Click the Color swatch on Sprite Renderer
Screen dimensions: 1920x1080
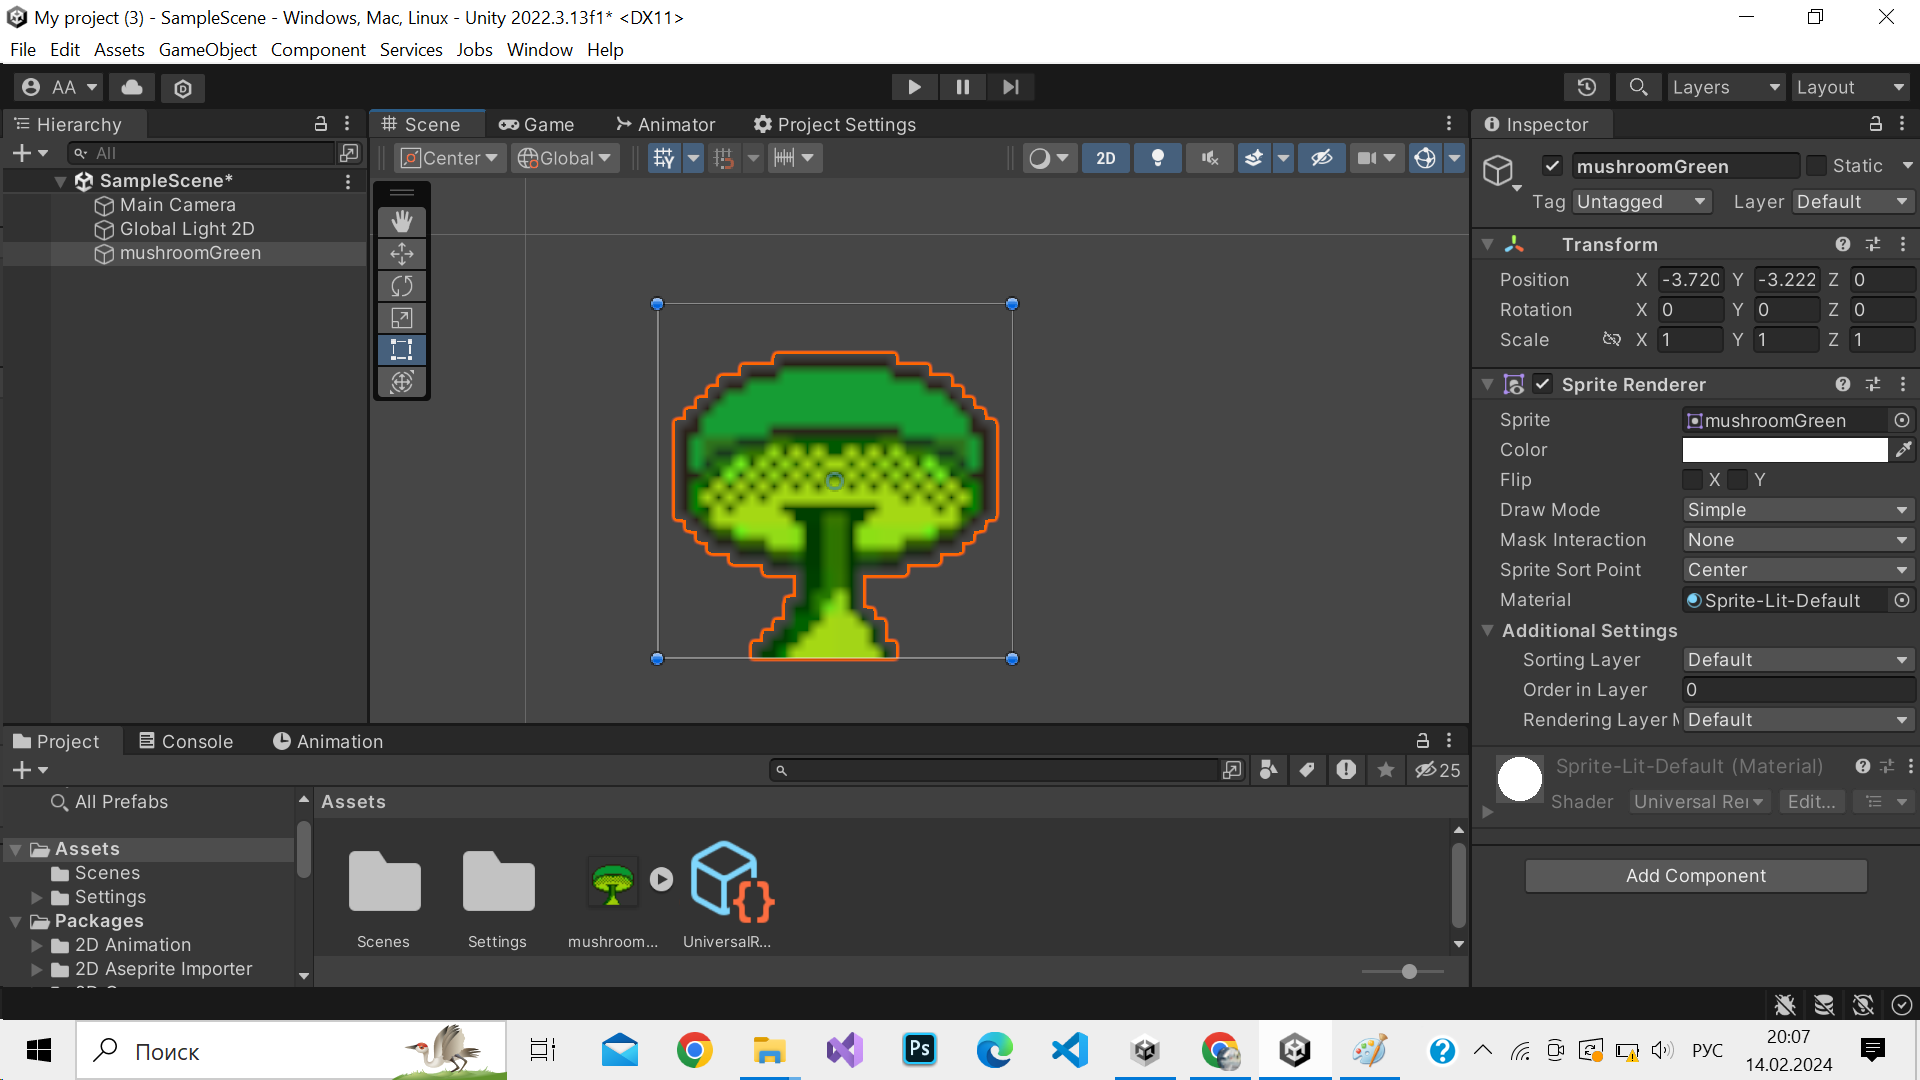pos(1784,450)
